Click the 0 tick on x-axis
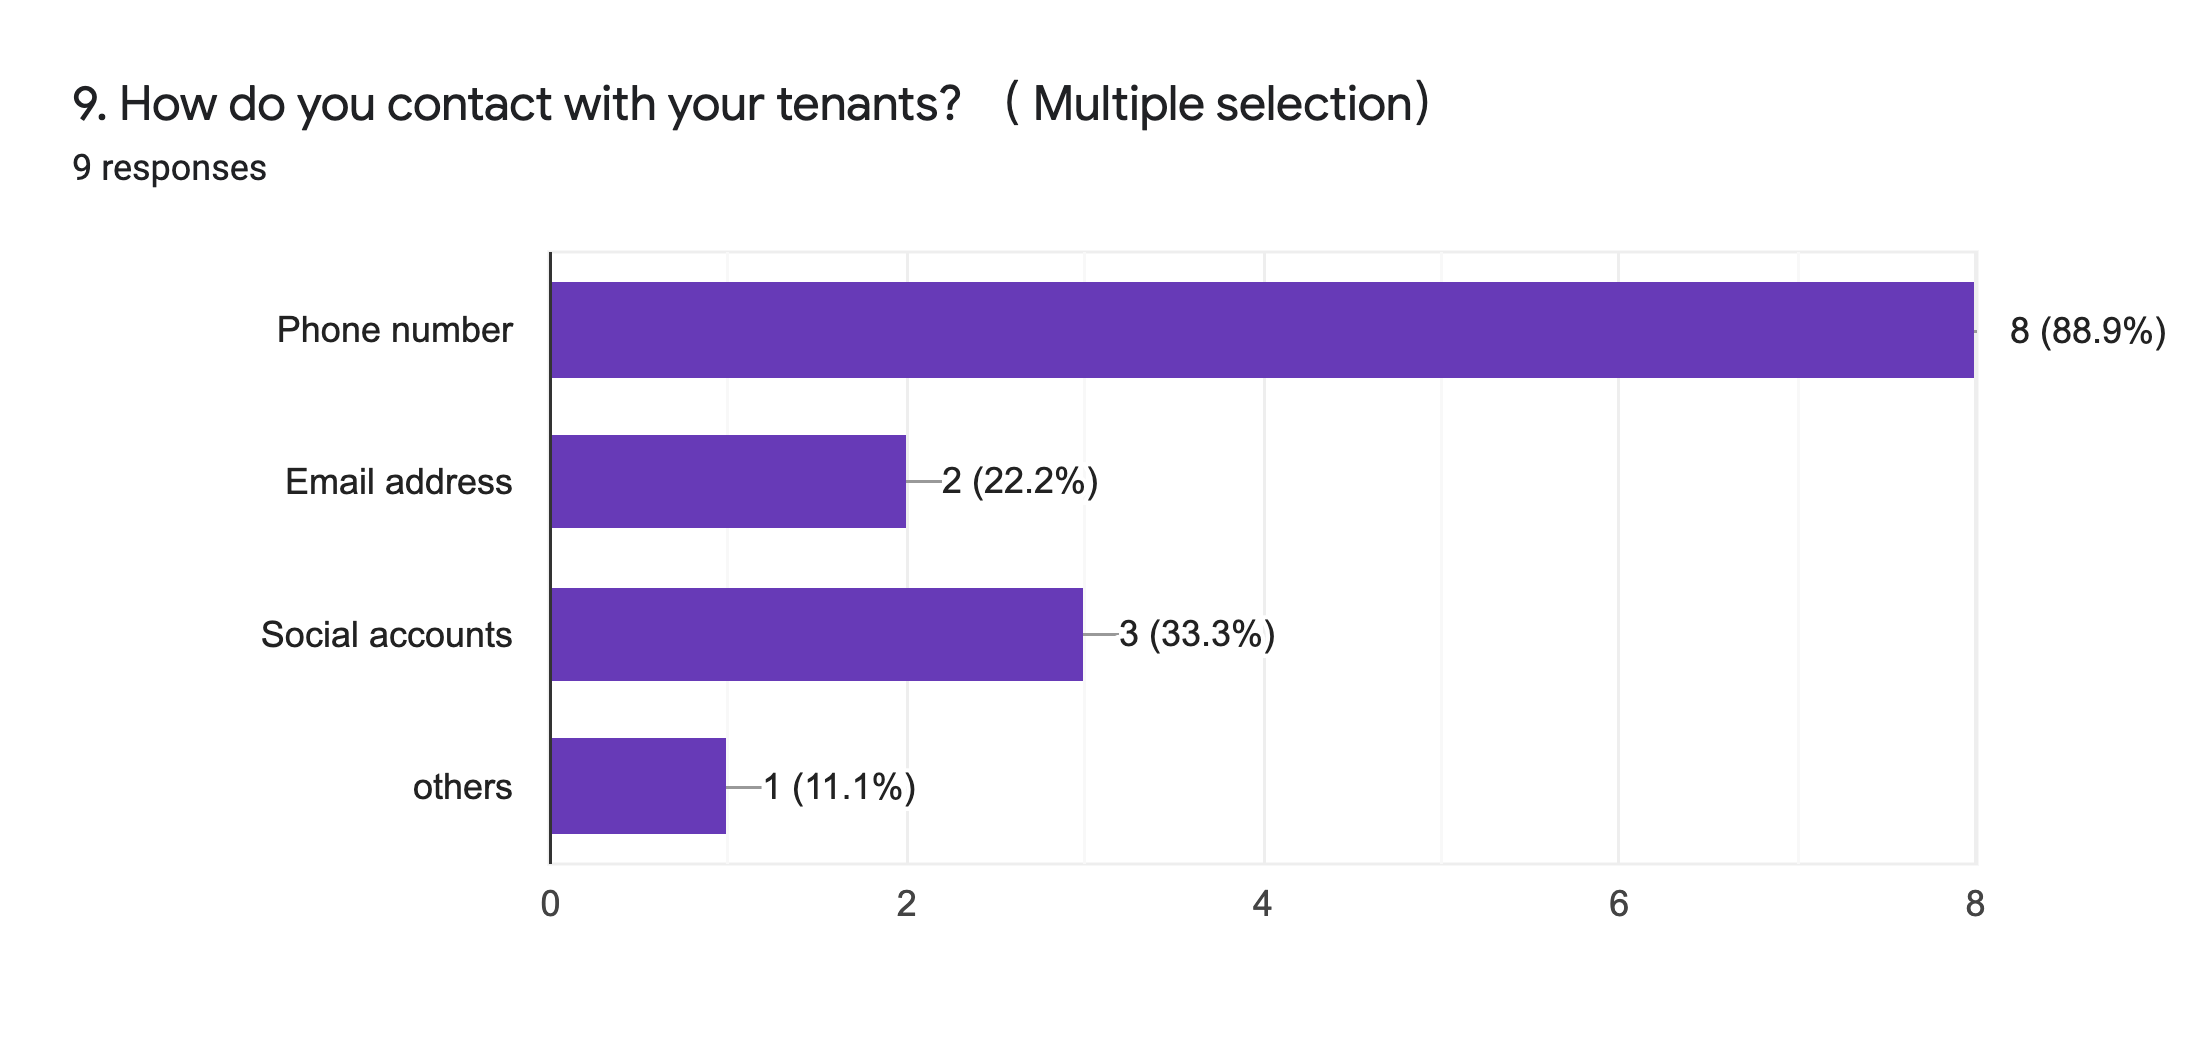This screenshot has height=1044, width=2196. pyautogui.click(x=550, y=904)
